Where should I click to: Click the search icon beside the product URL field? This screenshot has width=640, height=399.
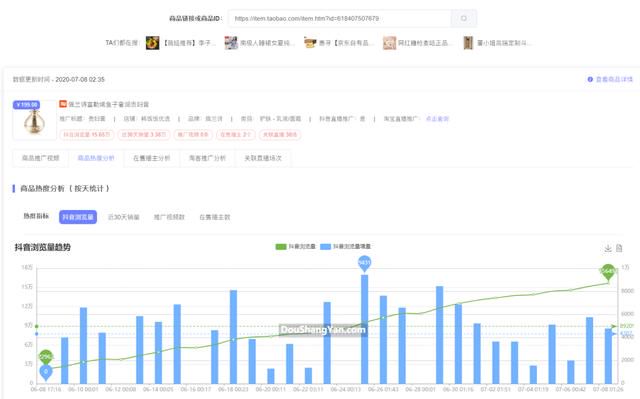click(x=464, y=18)
